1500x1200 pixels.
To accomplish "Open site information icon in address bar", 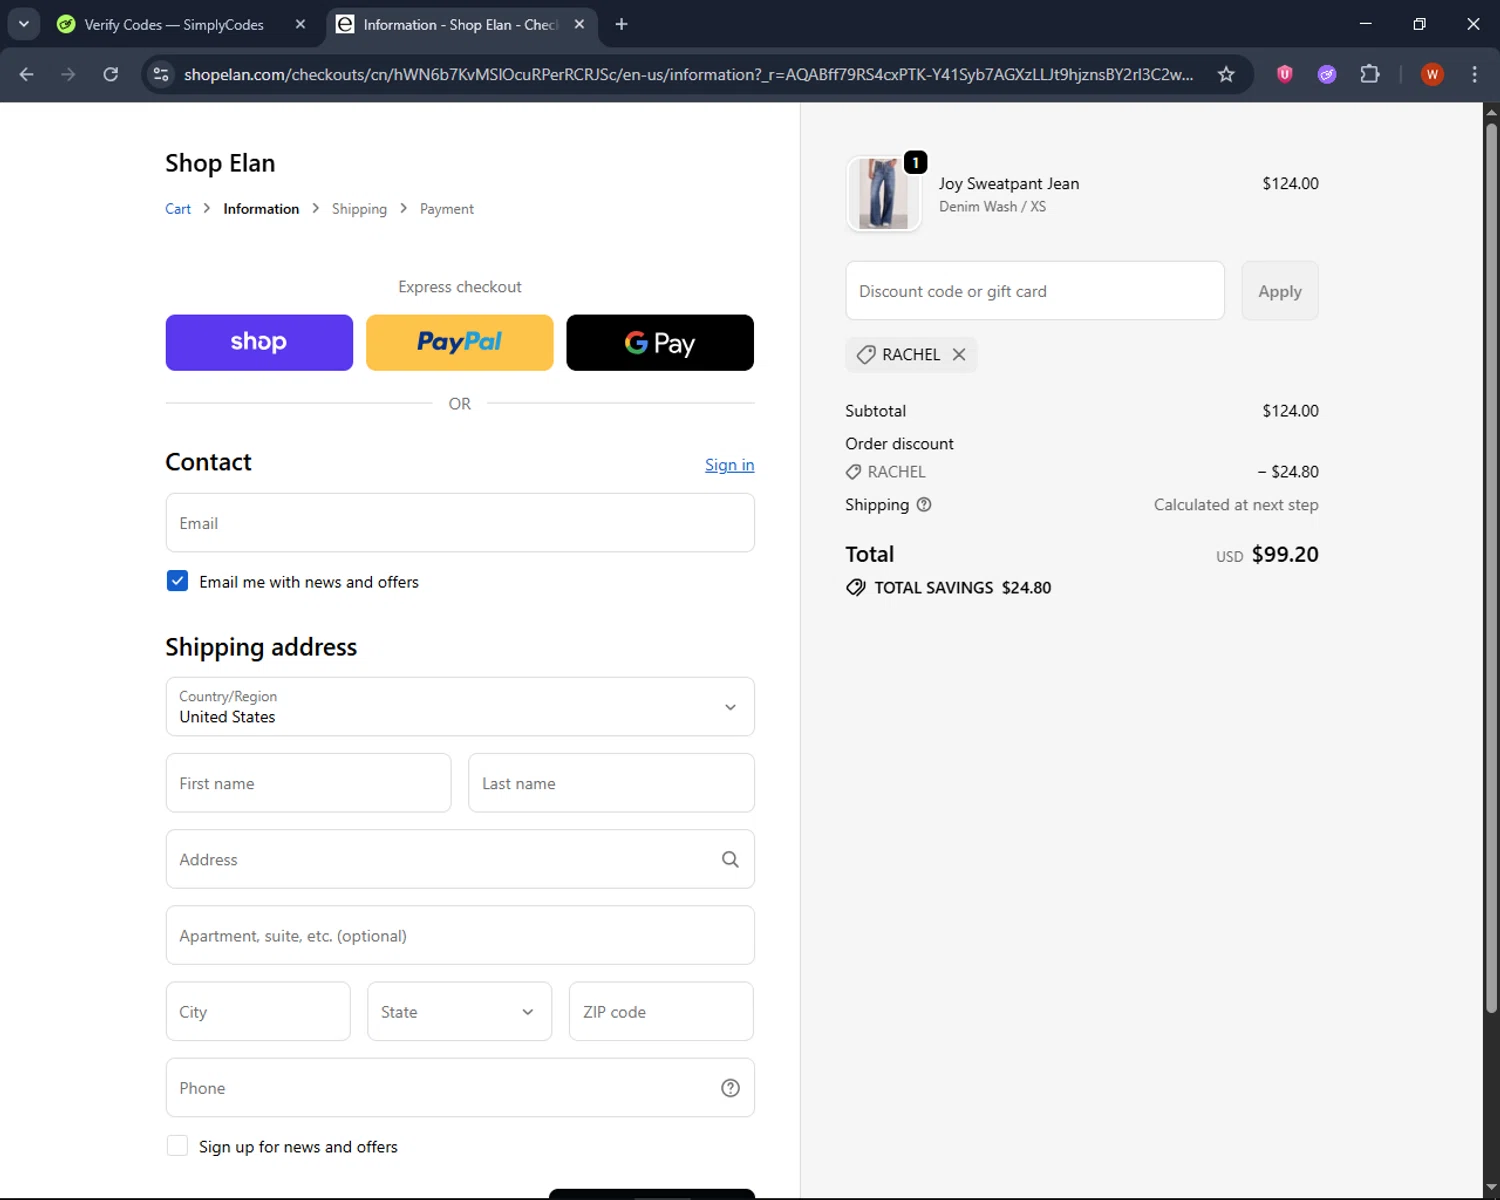I will 161,74.
